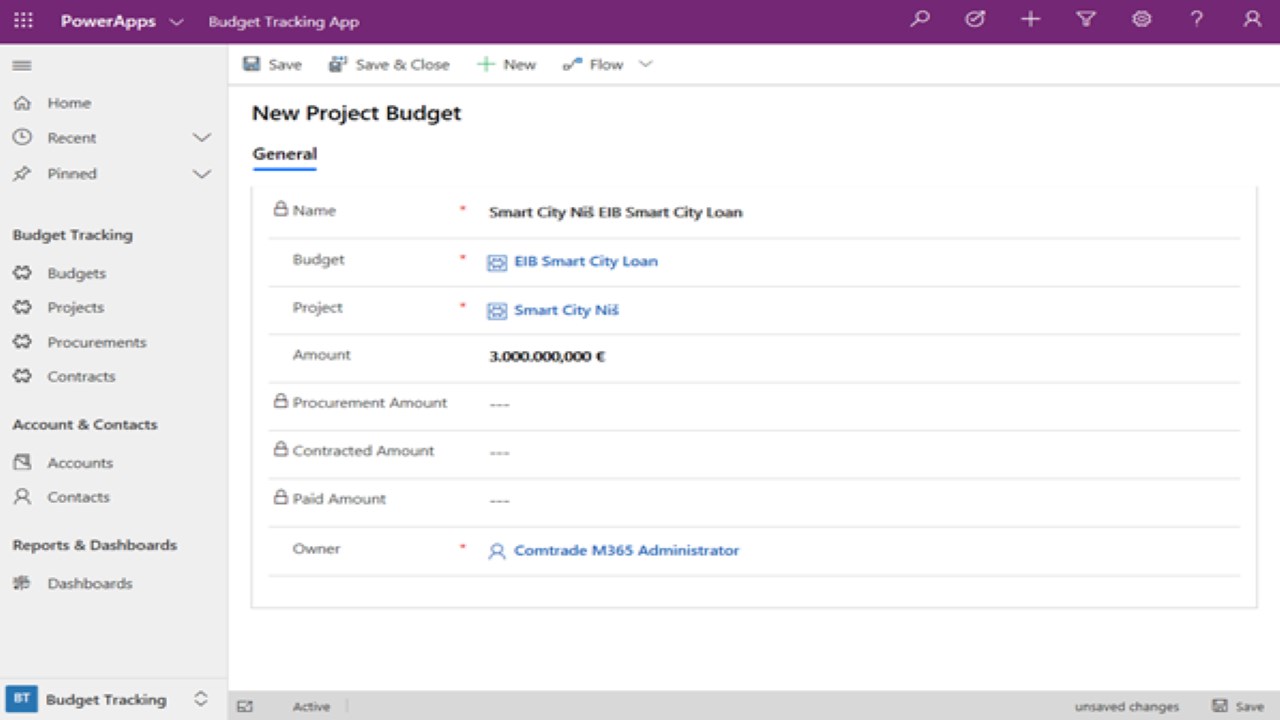Open the EIB Smart City Loan budget link

pos(586,261)
